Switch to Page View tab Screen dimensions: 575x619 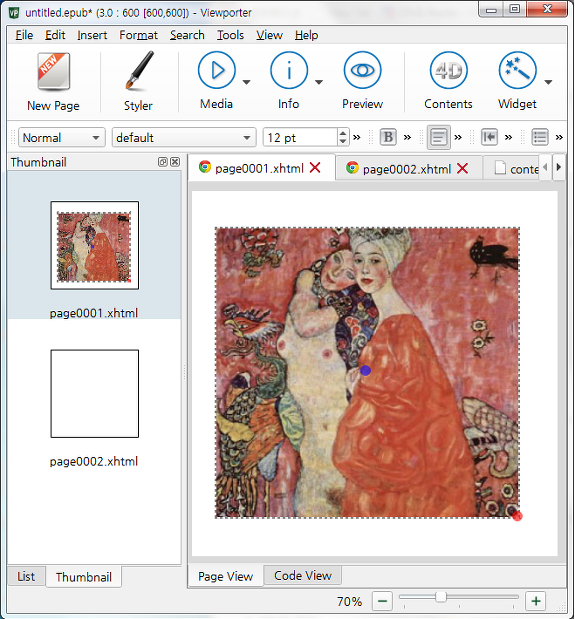pyautogui.click(x=225, y=576)
